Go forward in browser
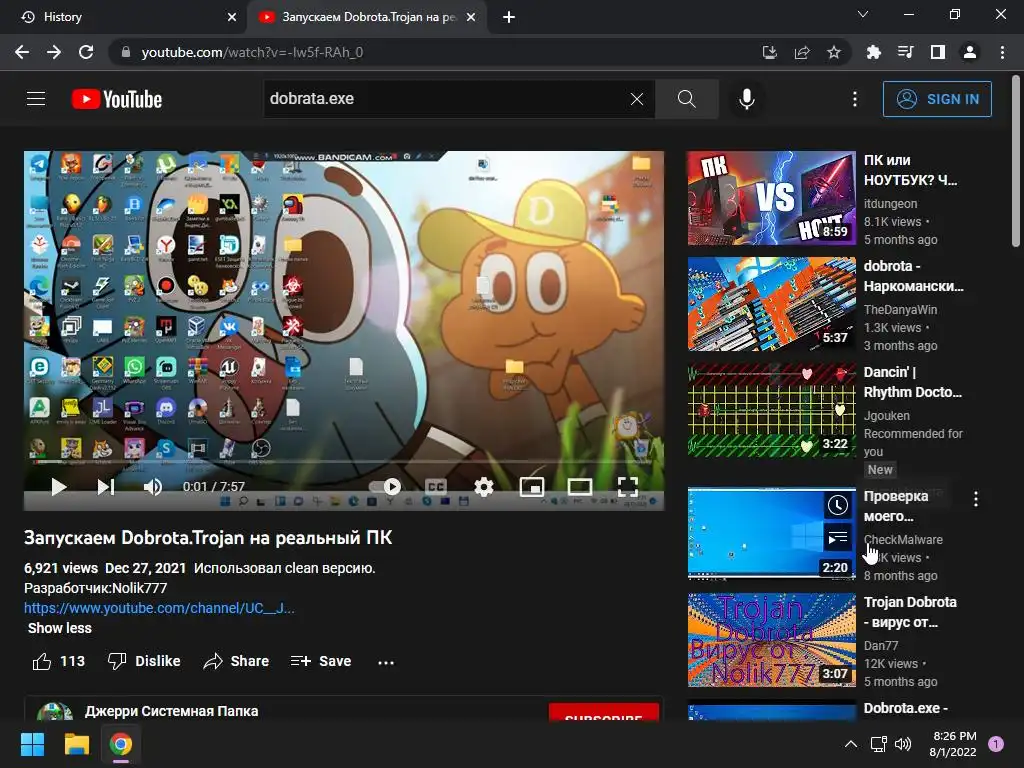Viewport: 1024px width, 768px height. coord(54,52)
